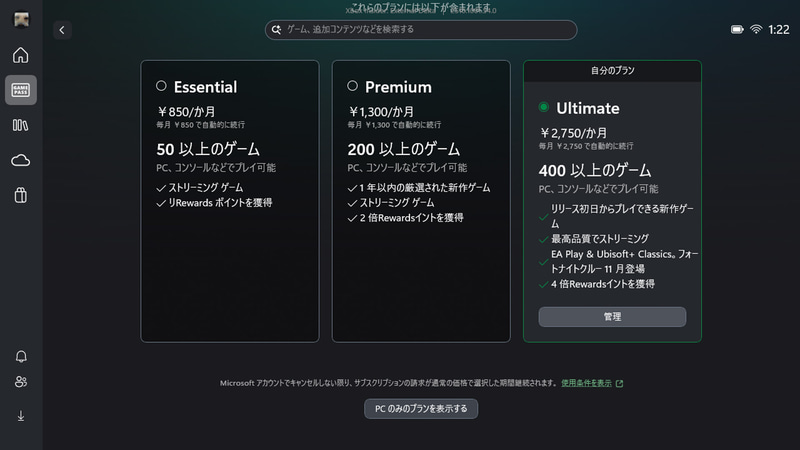The width and height of the screenshot is (800, 450).
Task: Open the Game Pass section
Action: click(x=20, y=90)
